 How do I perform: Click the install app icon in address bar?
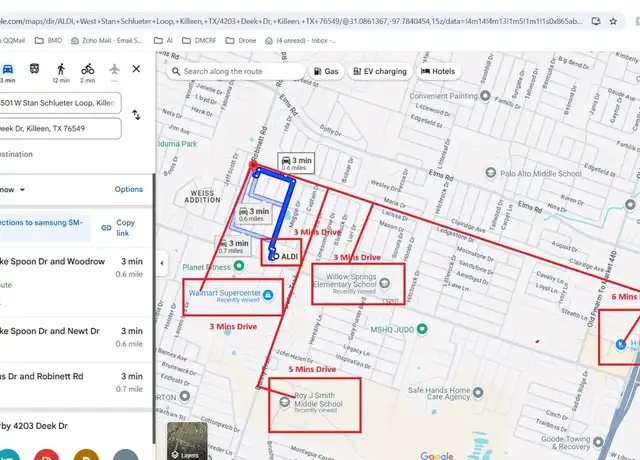pyautogui.click(x=596, y=21)
